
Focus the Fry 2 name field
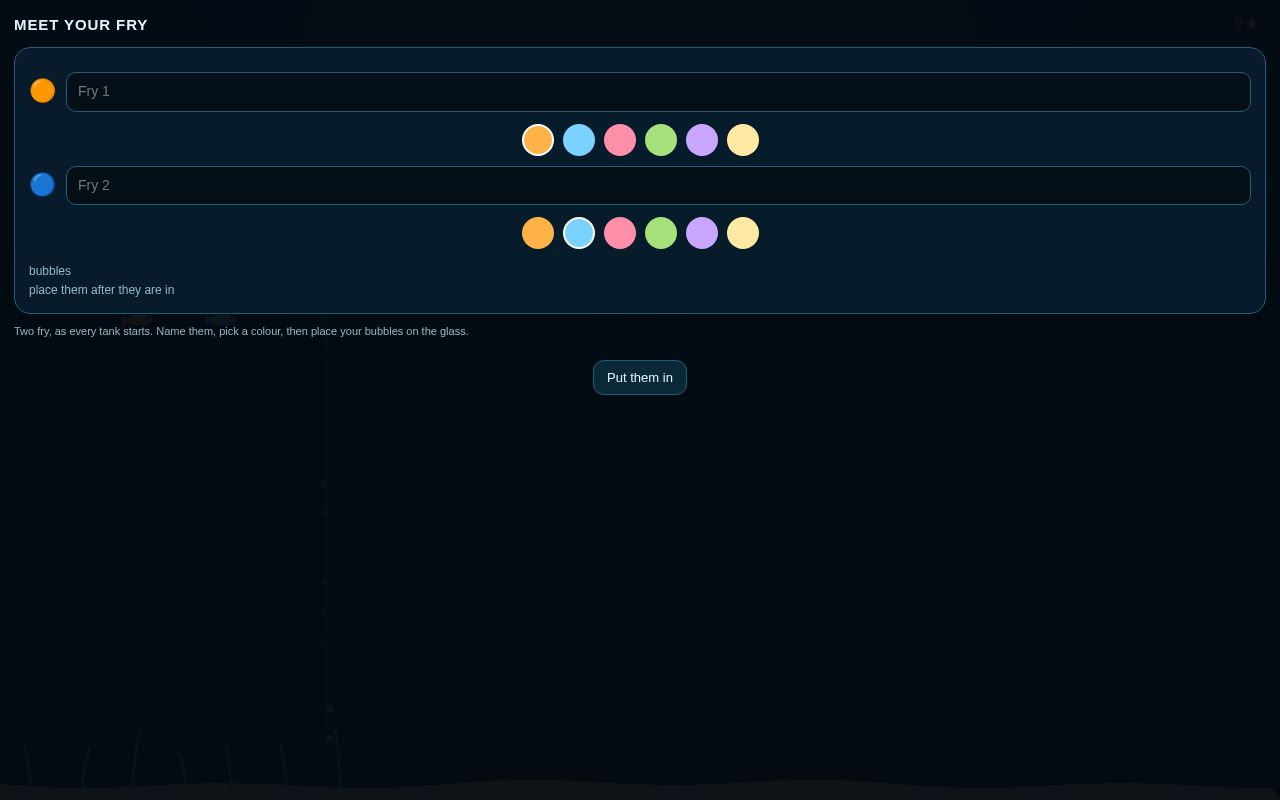click(658, 185)
